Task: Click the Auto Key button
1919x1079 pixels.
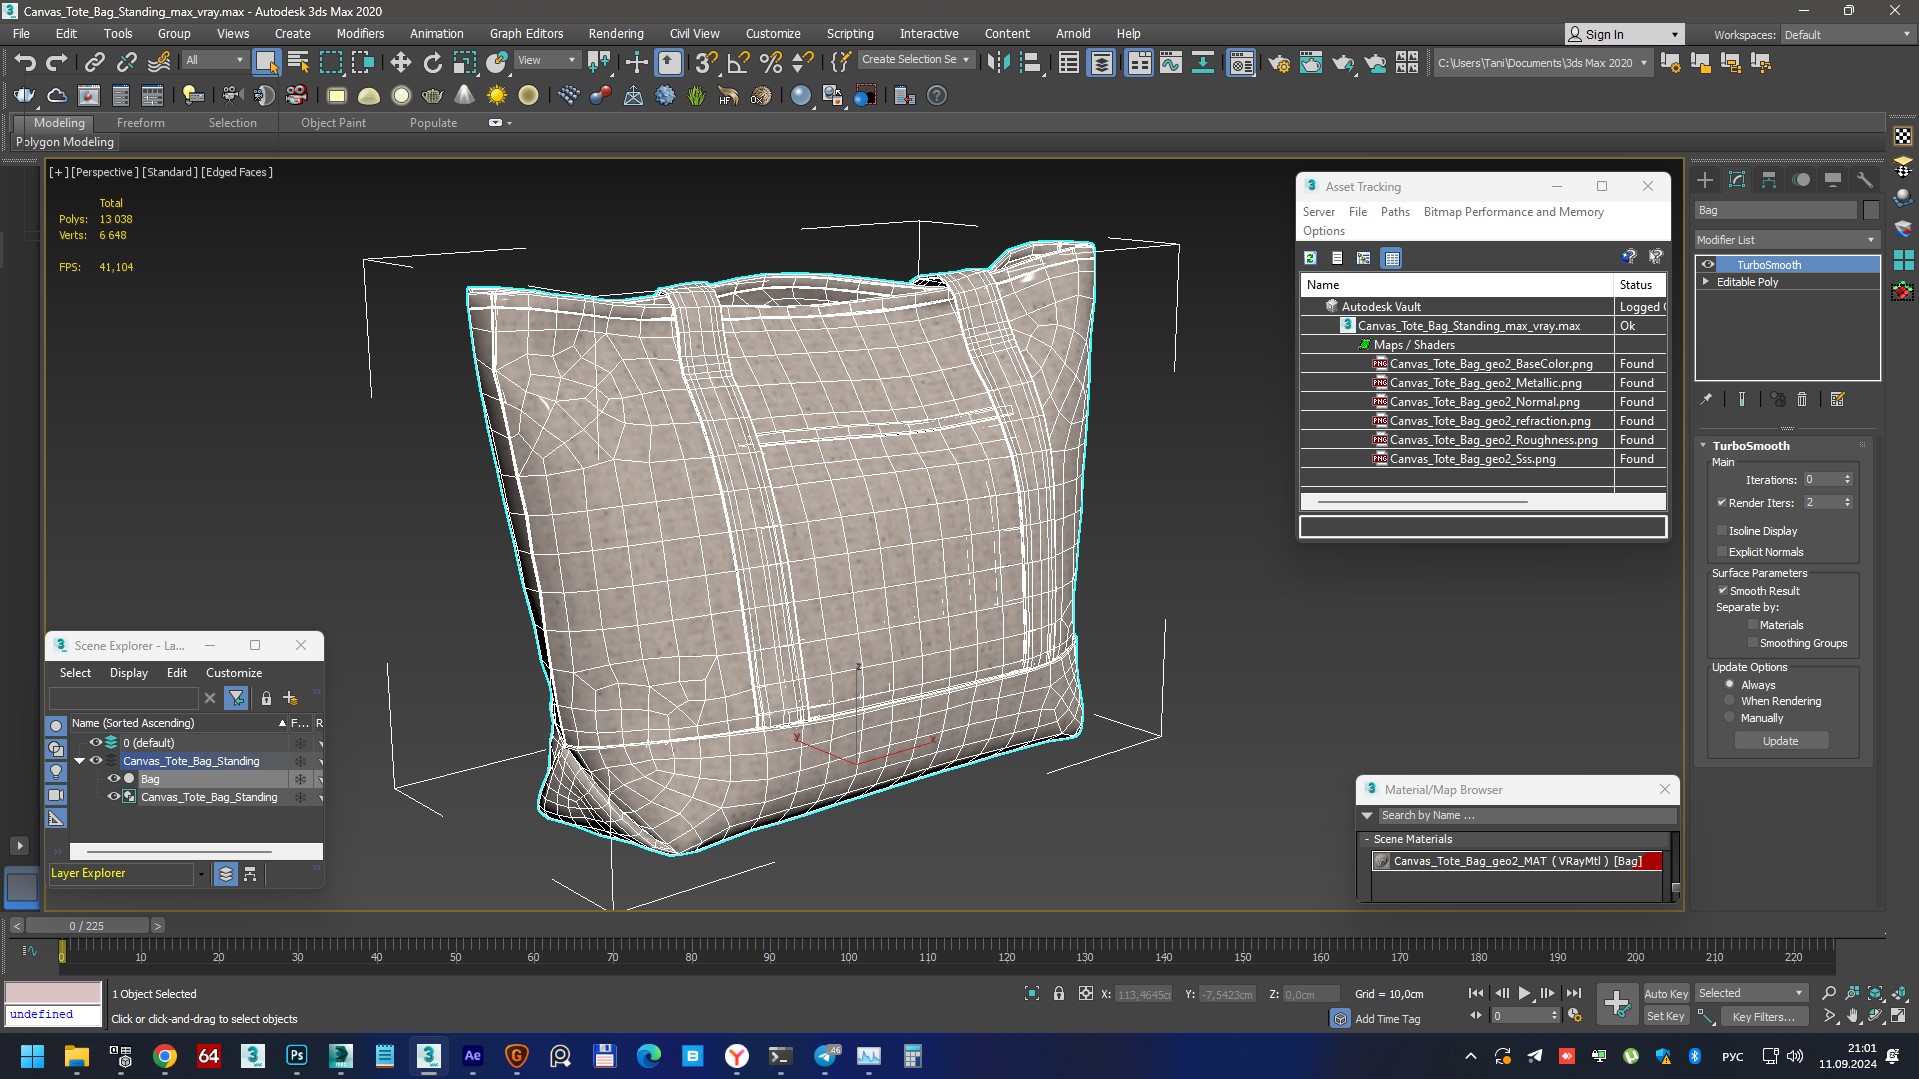Action: click(x=1666, y=993)
